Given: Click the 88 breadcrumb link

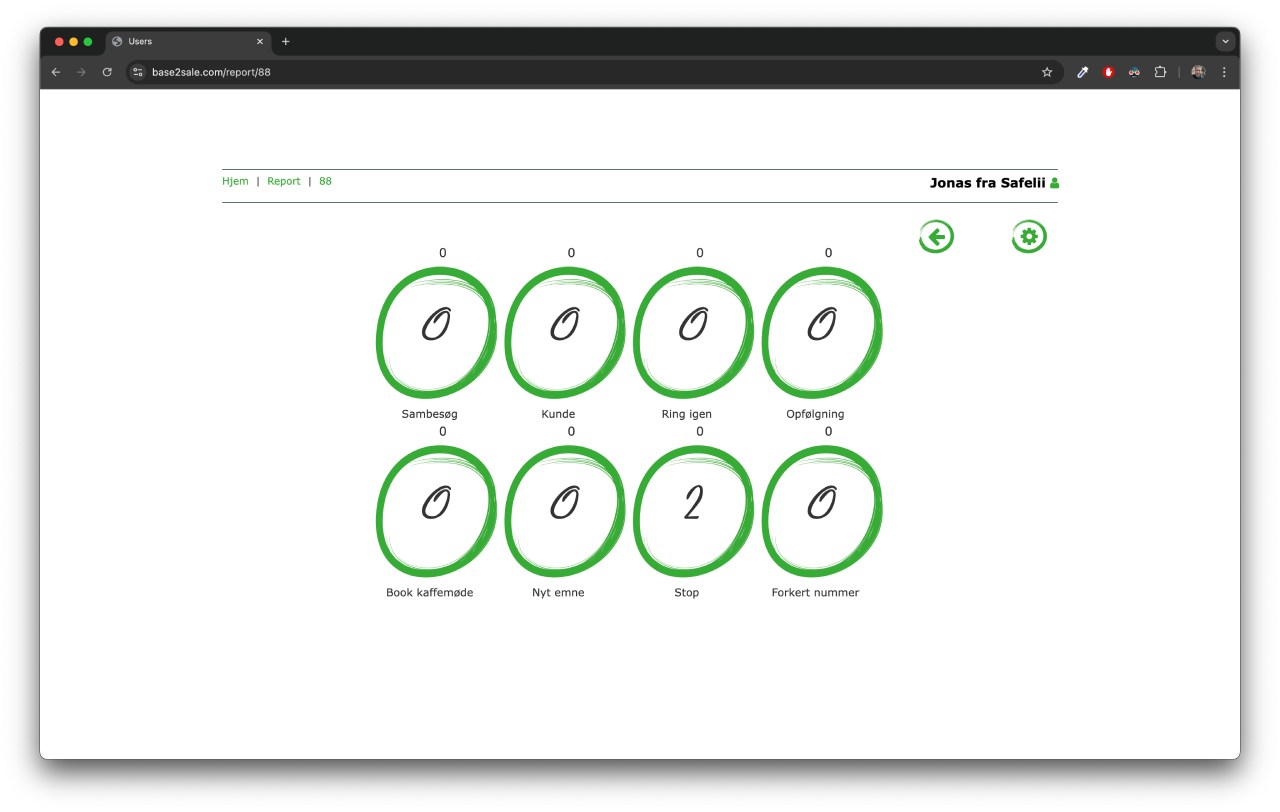Looking at the screenshot, I should pyautogui.click(x=325, y=181).
